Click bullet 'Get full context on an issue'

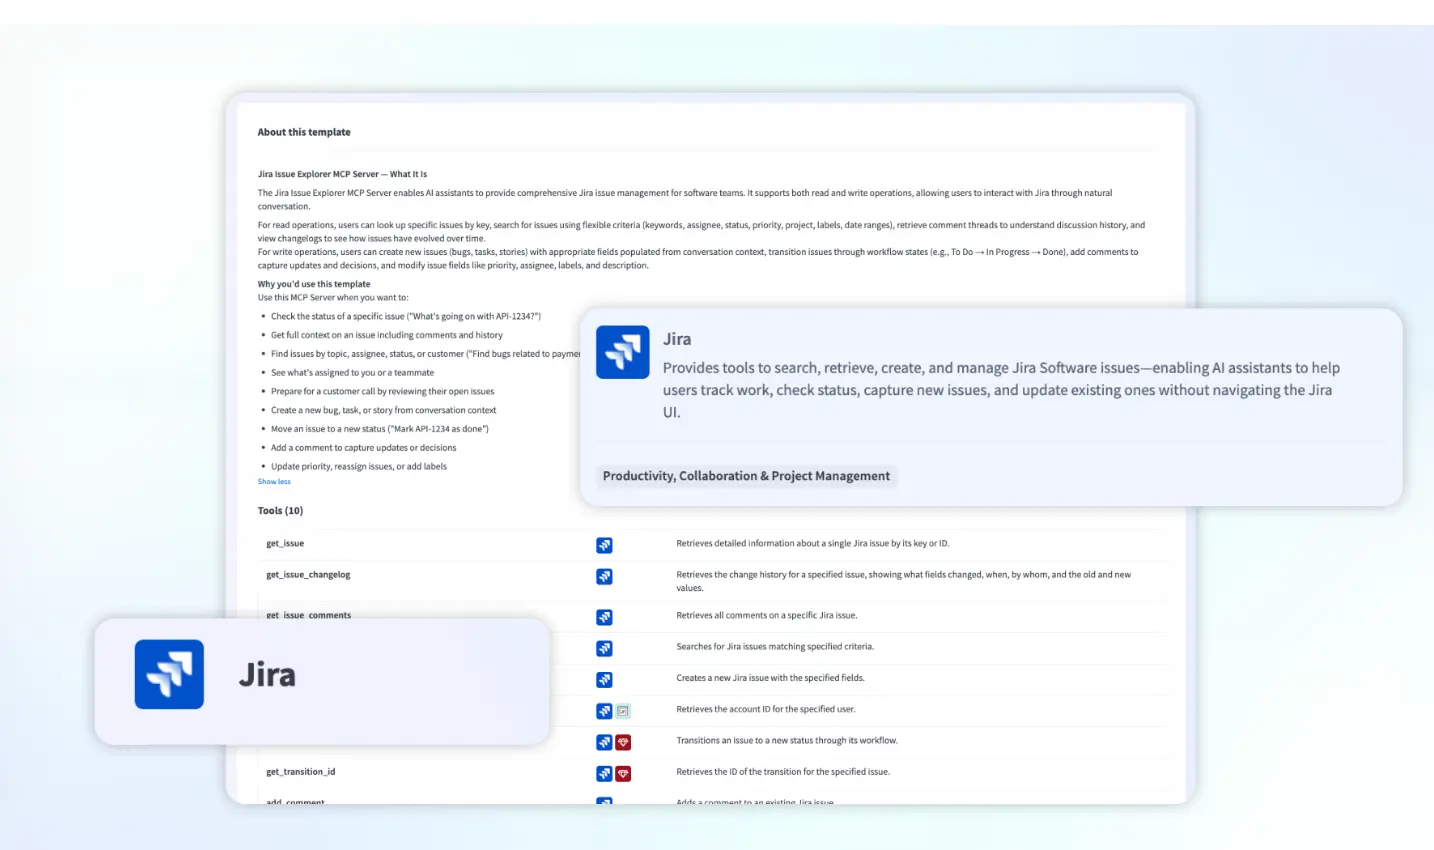pos(387,335)
